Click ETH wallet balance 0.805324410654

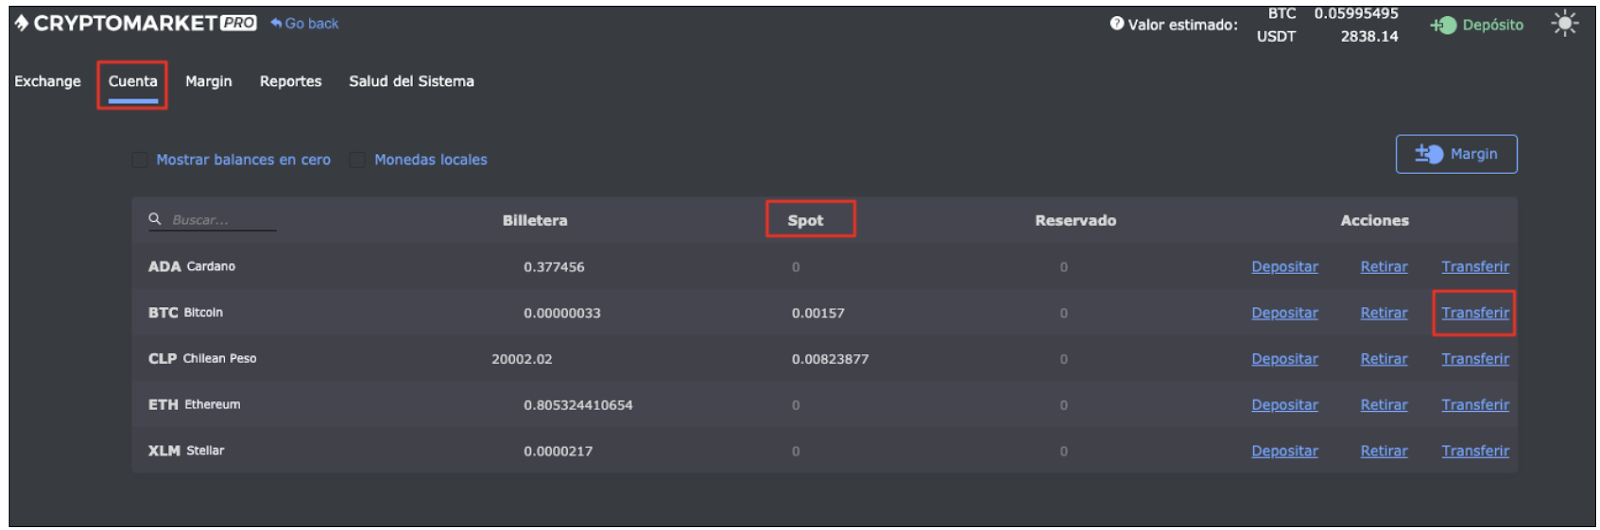coord(578,405)
